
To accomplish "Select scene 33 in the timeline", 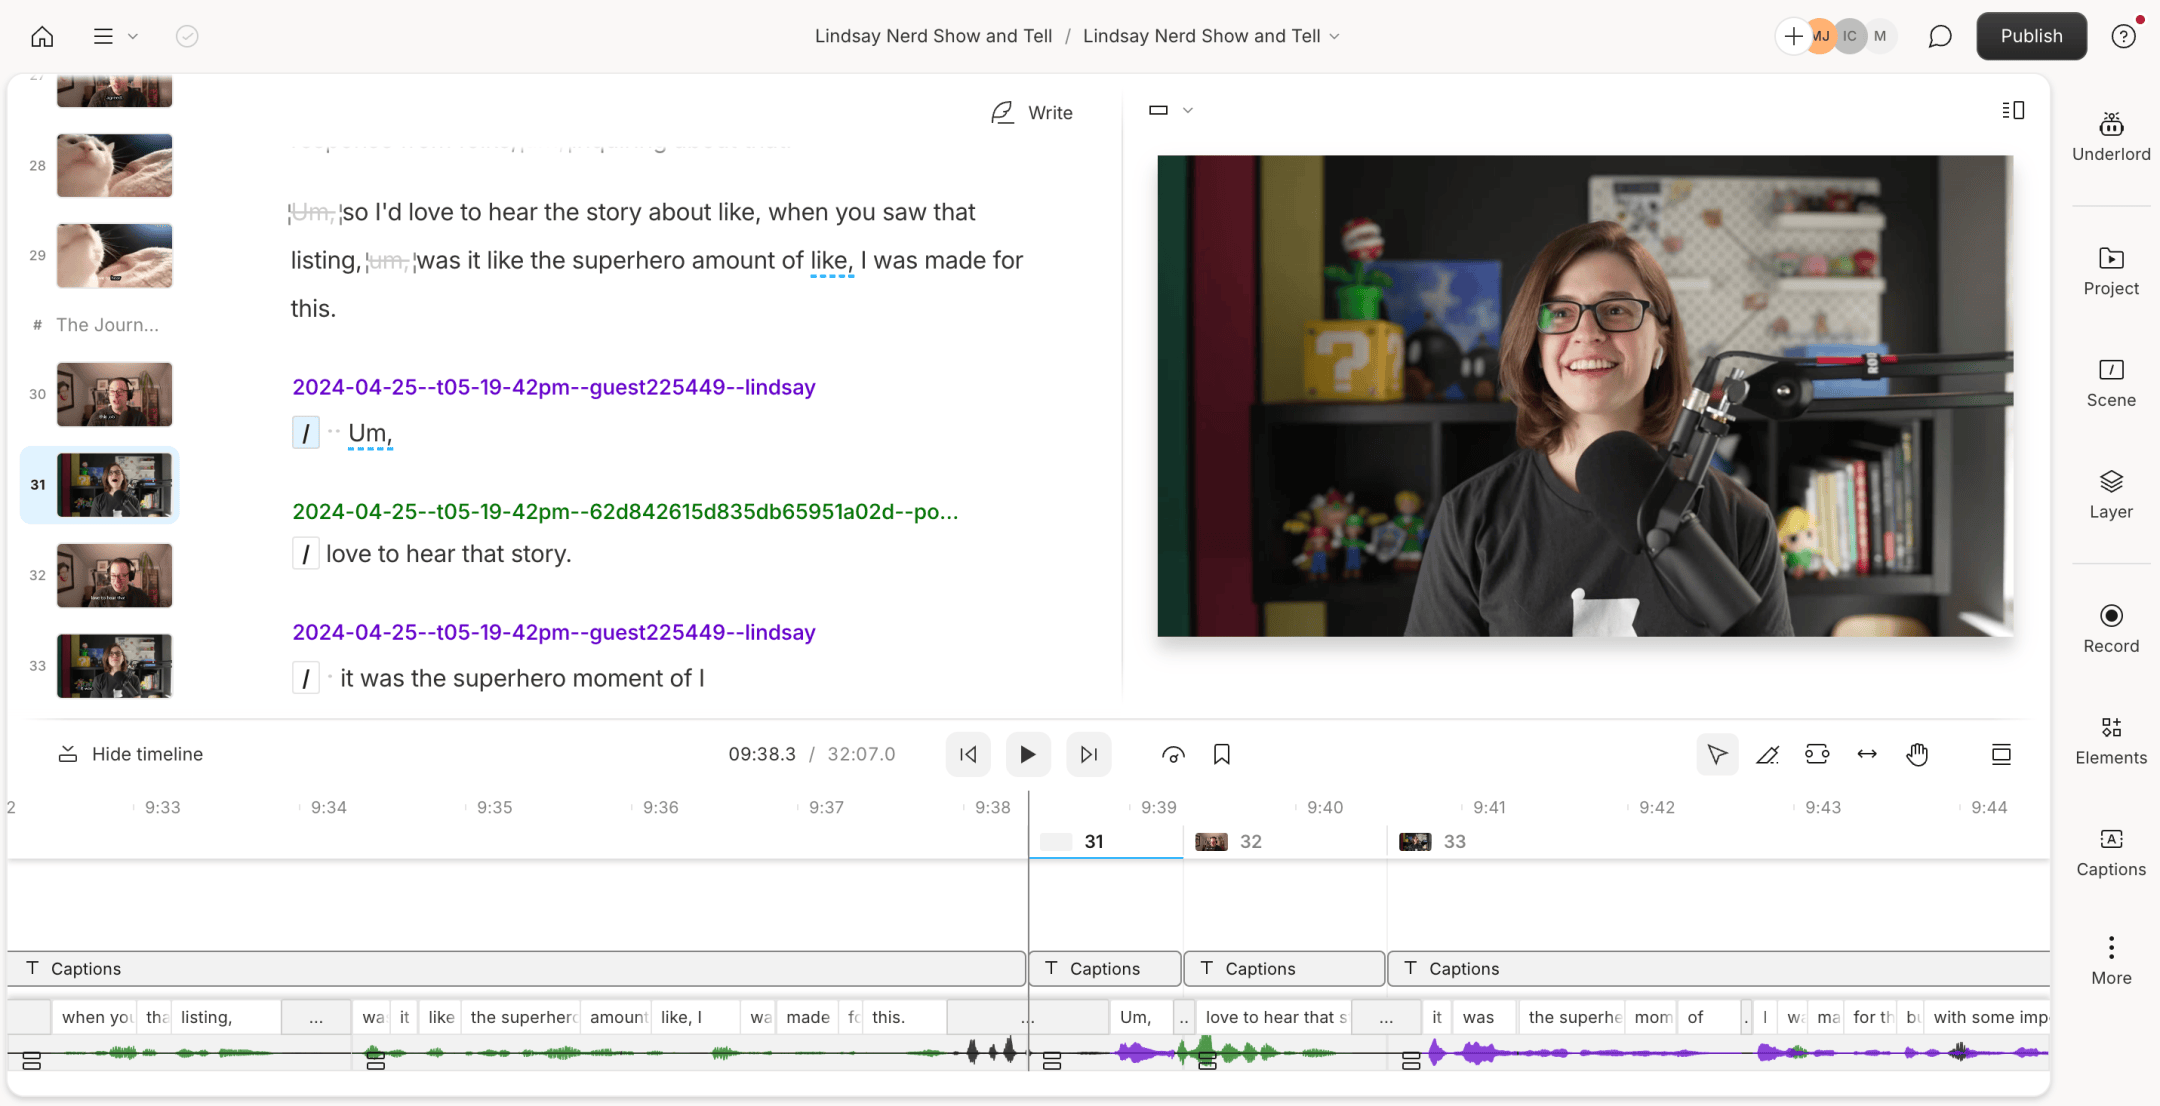I will [x=1718, y=842].
